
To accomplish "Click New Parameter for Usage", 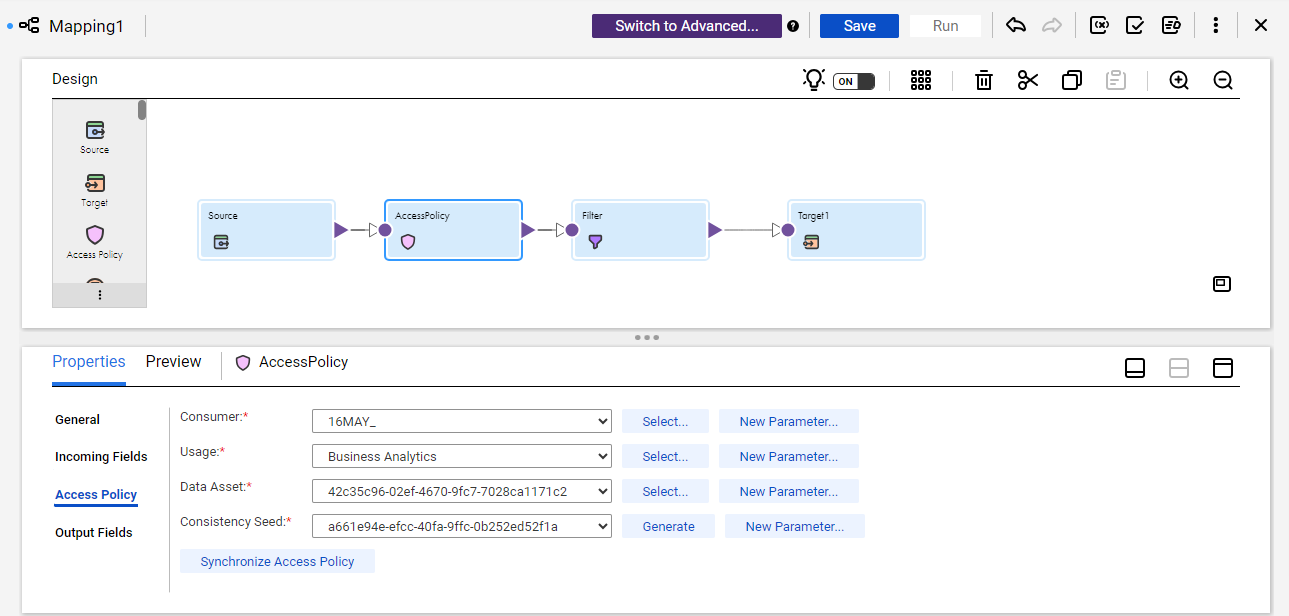I will point(789,457).
